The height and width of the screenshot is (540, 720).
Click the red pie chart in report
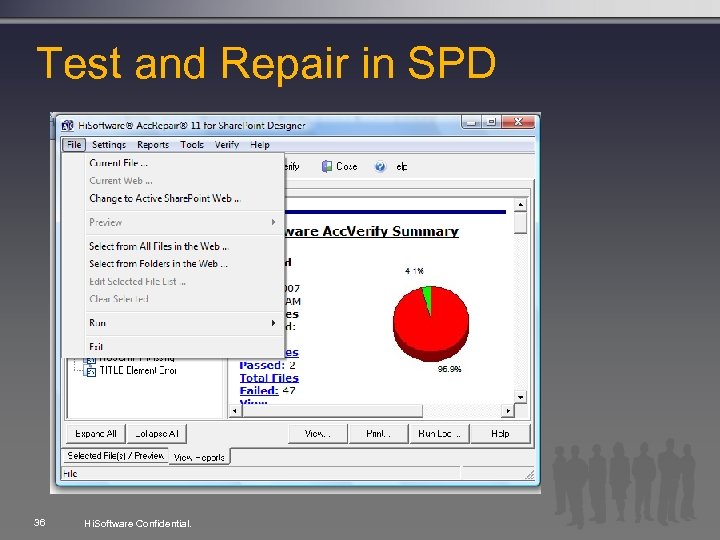pos(431,323)
